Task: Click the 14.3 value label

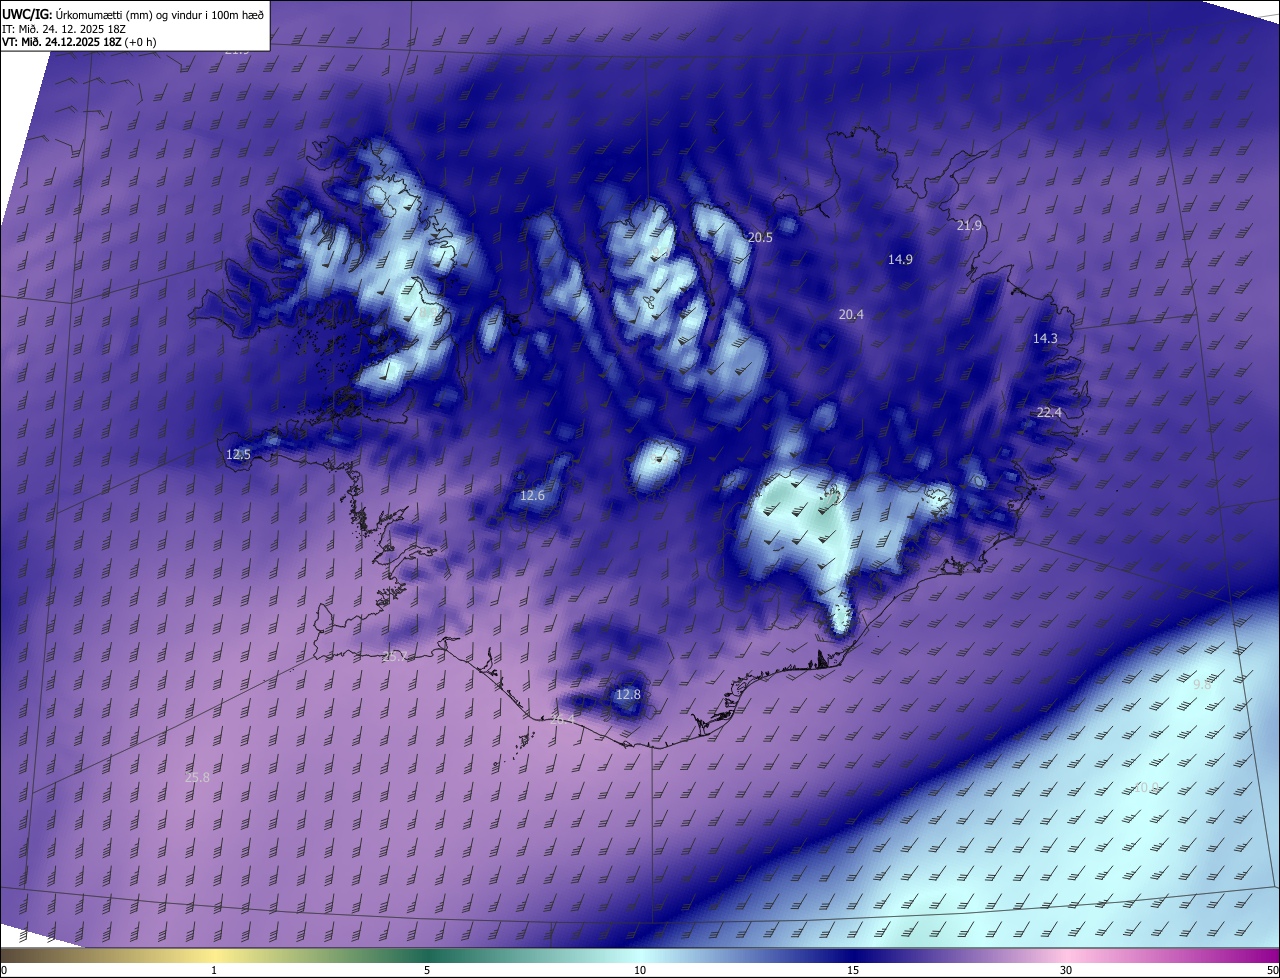Action: coord(1045,339)
